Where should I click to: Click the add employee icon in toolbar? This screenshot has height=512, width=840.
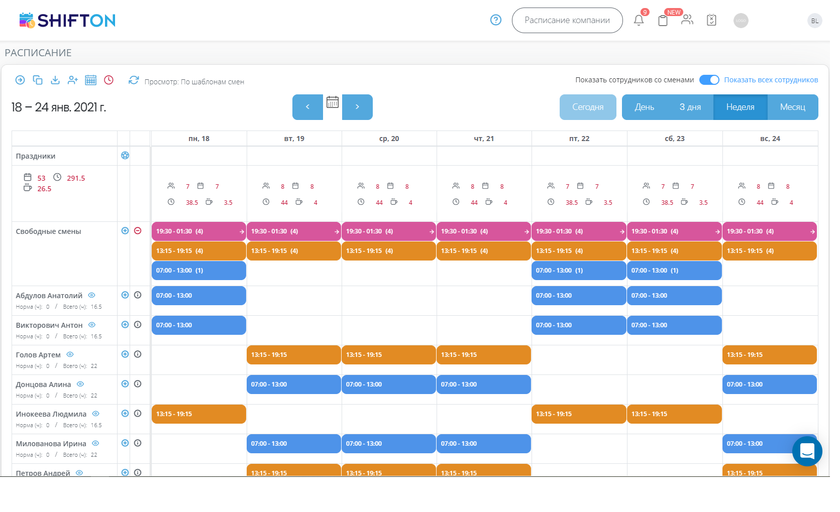click(73, 80)
